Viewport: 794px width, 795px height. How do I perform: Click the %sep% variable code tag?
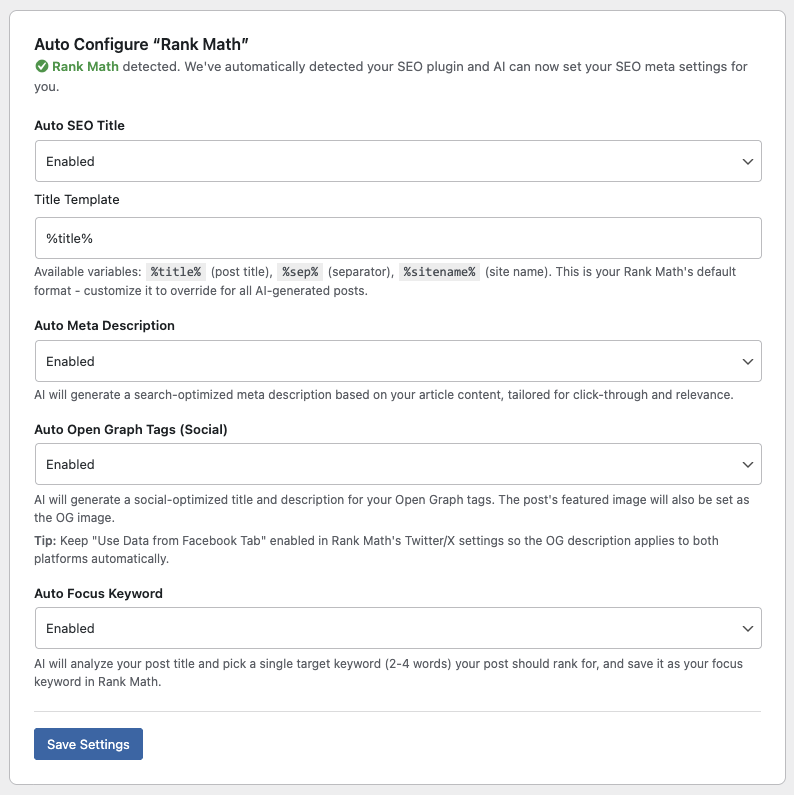point(300,272)
